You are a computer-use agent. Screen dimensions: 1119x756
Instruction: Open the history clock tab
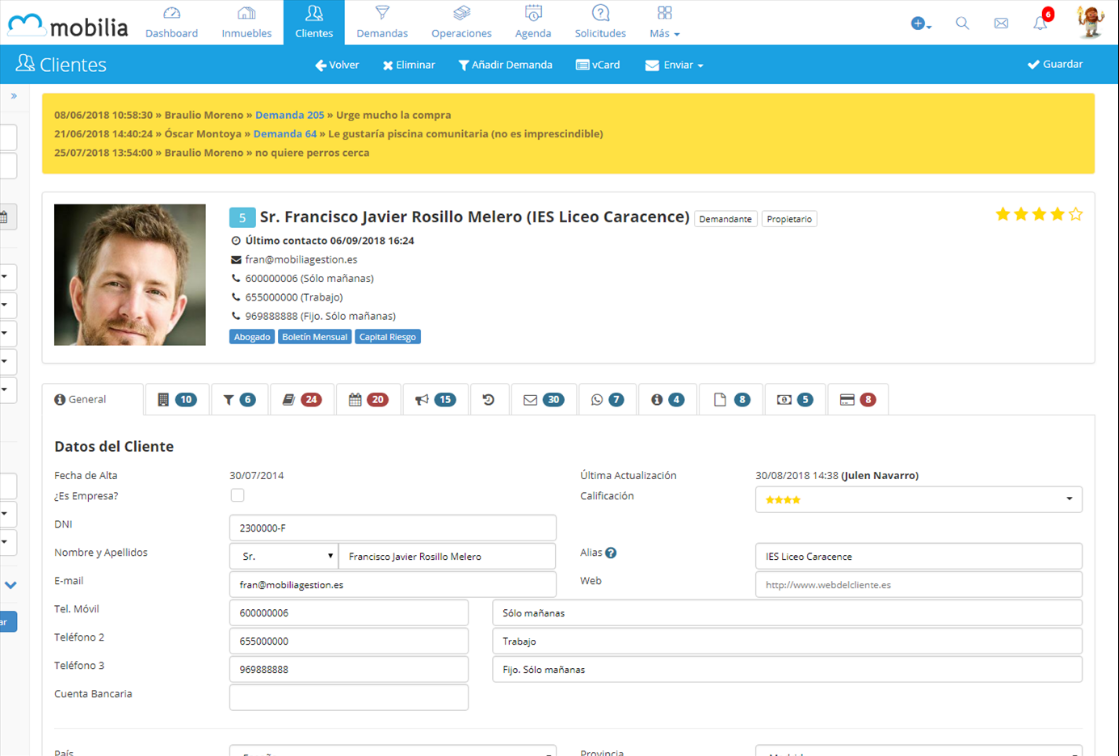pyautogui.click(x=488, y=400)
